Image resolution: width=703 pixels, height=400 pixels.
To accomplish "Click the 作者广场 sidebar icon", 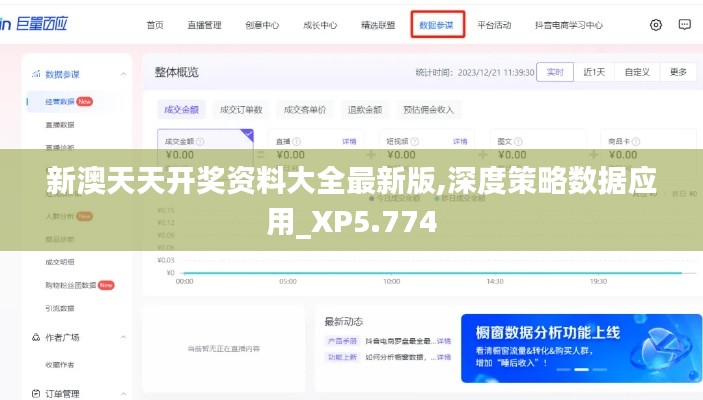I will click(x=36, y=337).
